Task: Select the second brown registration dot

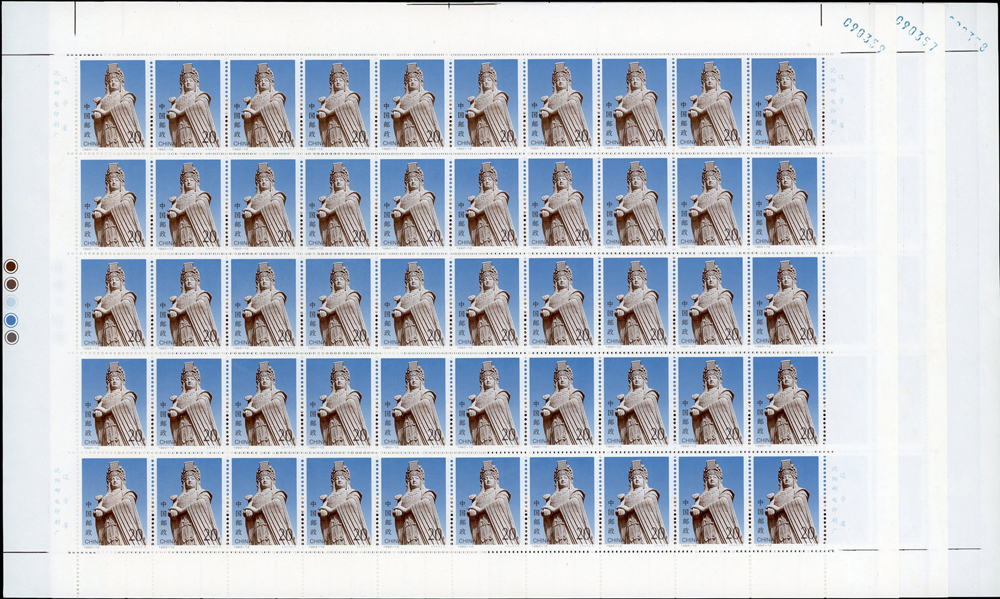Action: [x=11, y=284]
